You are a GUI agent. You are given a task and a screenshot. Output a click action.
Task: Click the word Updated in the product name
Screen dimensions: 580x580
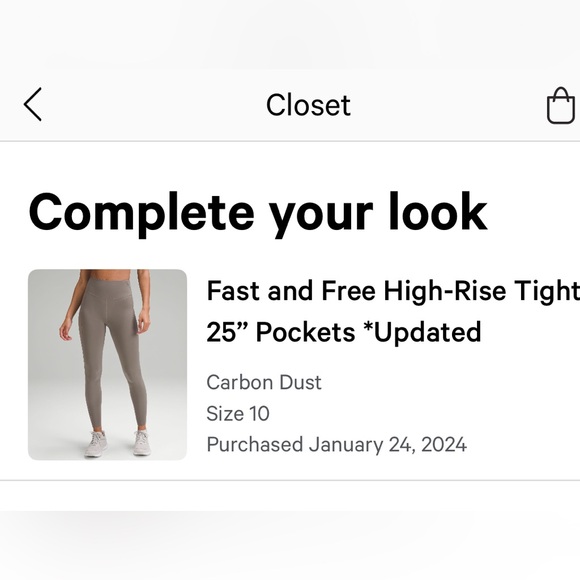(x=427, y=332)
